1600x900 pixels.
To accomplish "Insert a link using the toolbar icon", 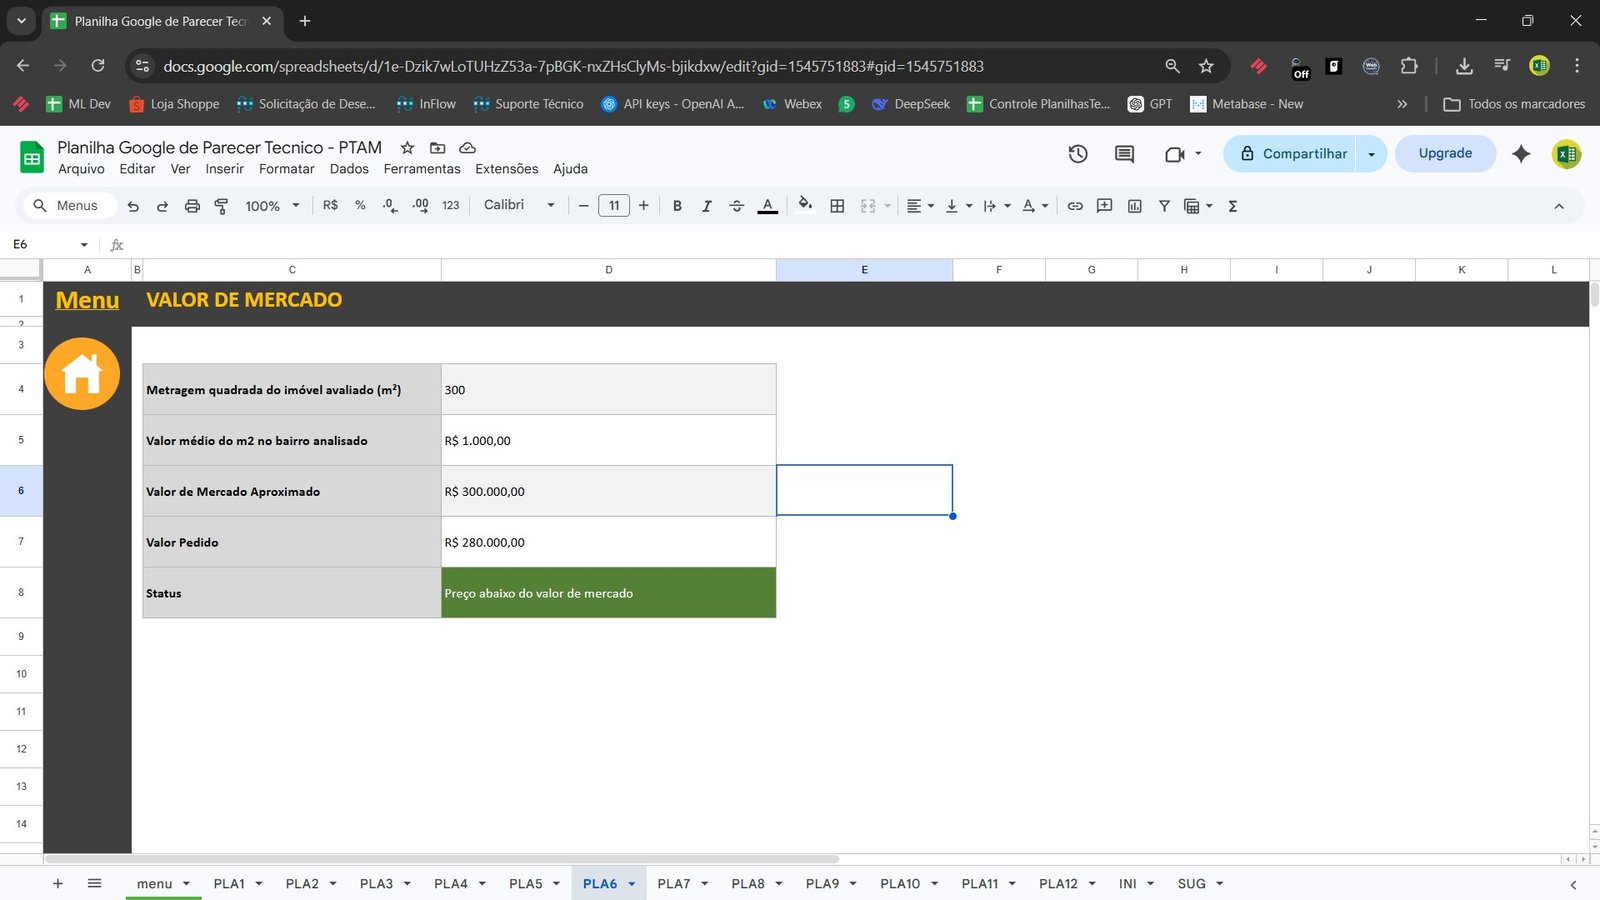I will (x=1075, y=205).
